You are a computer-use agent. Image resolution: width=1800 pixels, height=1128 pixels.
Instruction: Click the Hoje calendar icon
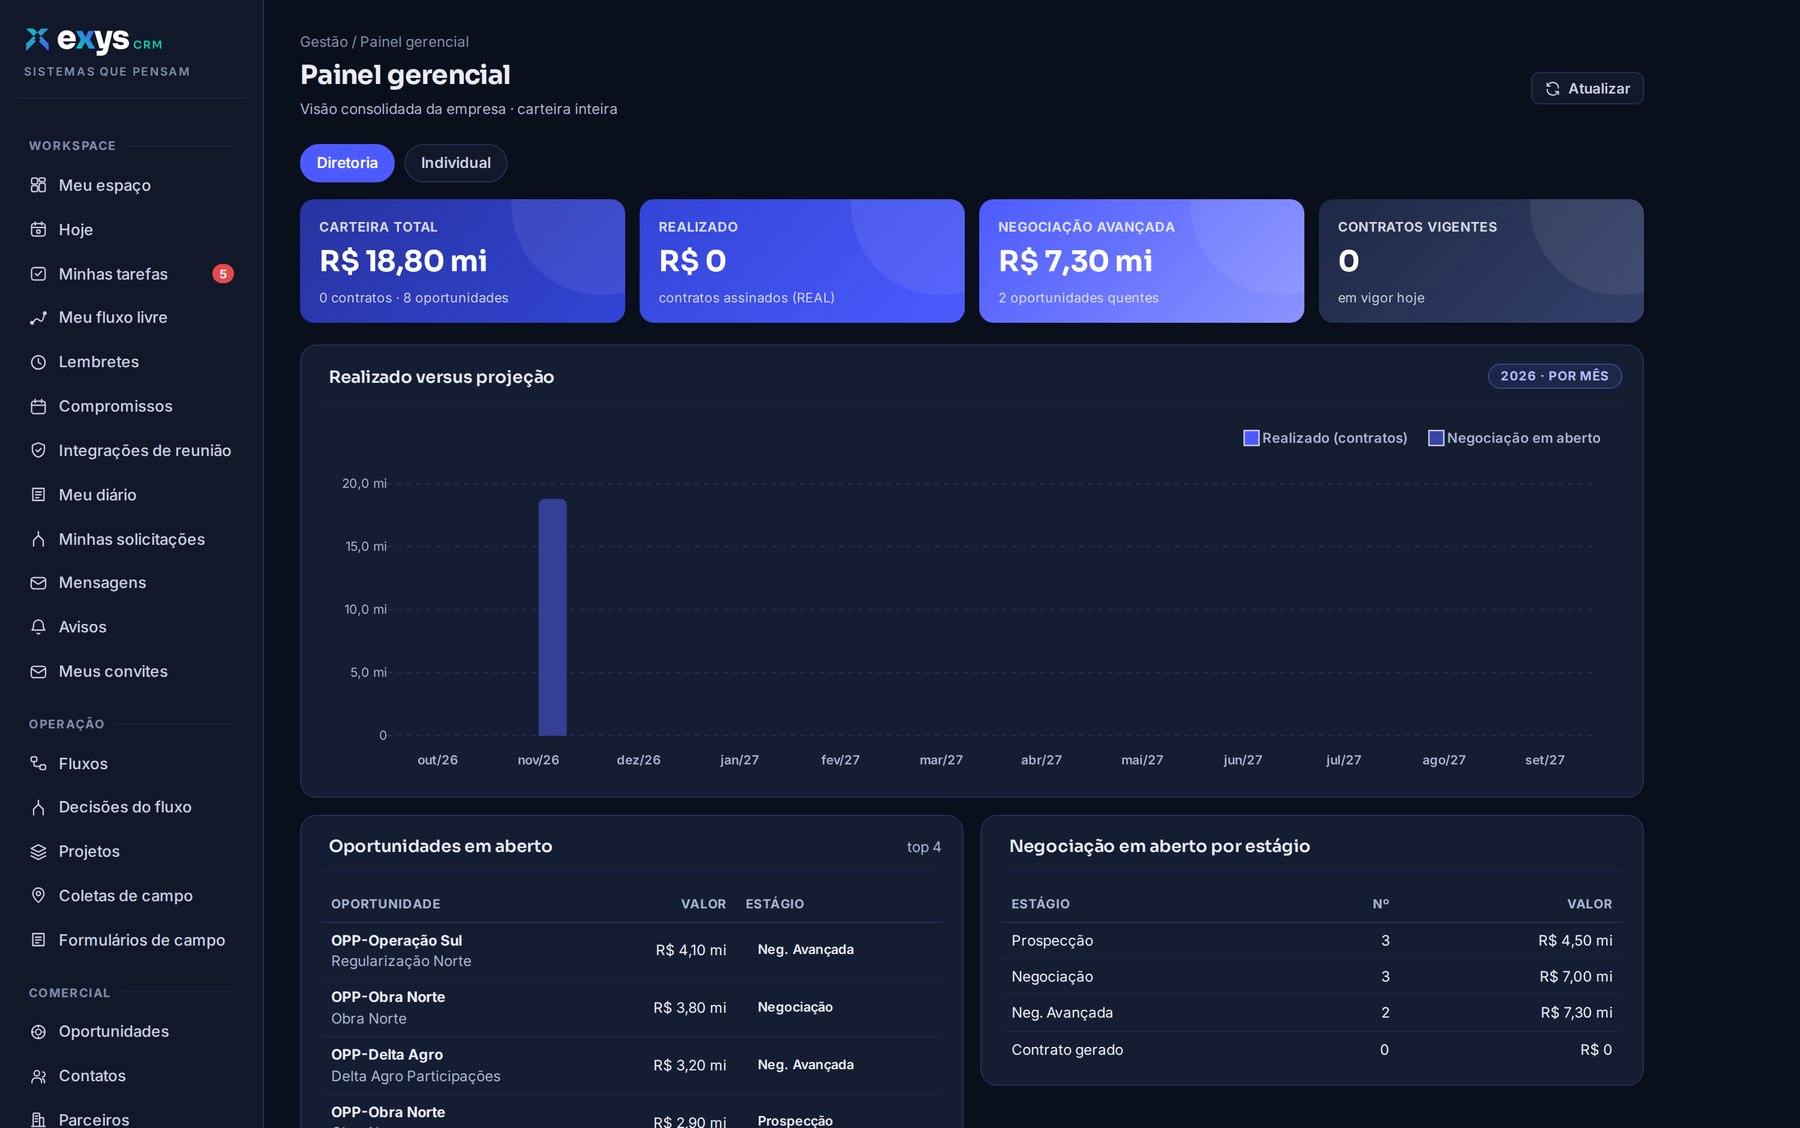38,230
